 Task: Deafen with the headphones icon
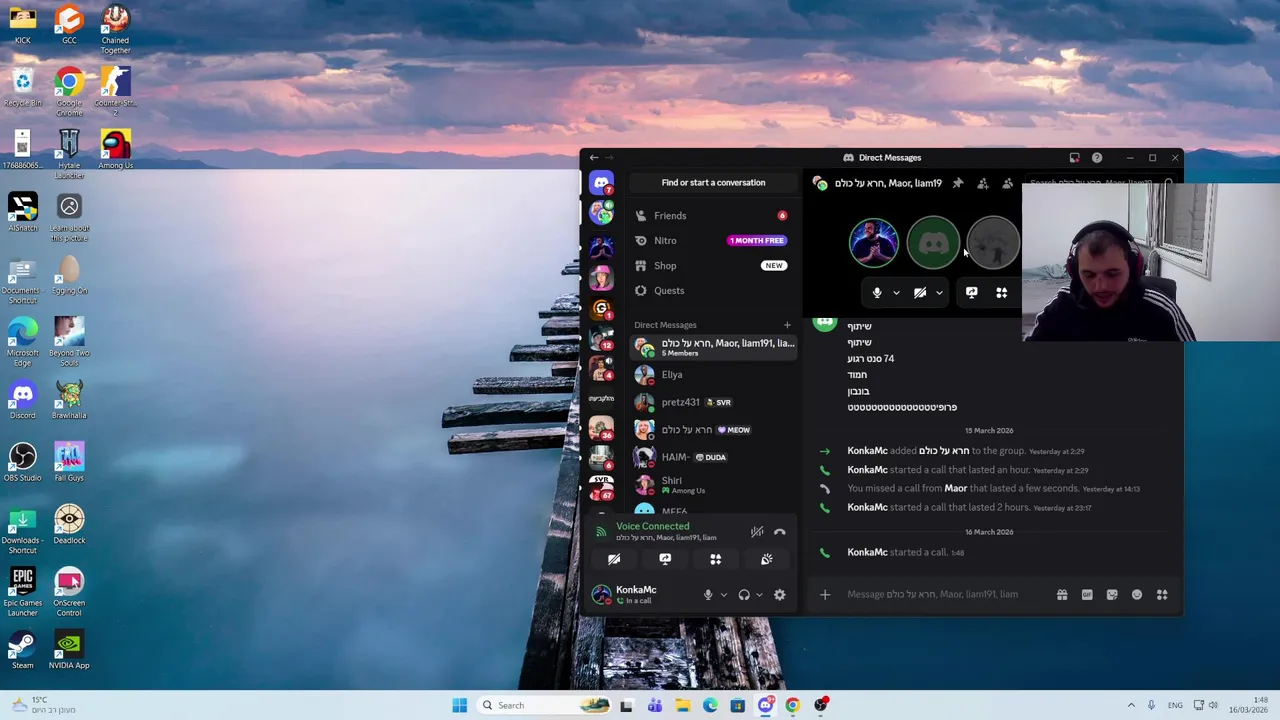coord(744,595)
